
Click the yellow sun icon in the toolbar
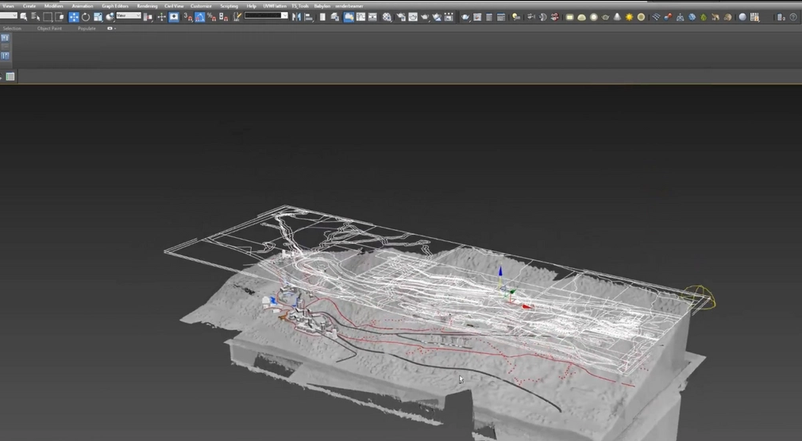coord(627,17)
